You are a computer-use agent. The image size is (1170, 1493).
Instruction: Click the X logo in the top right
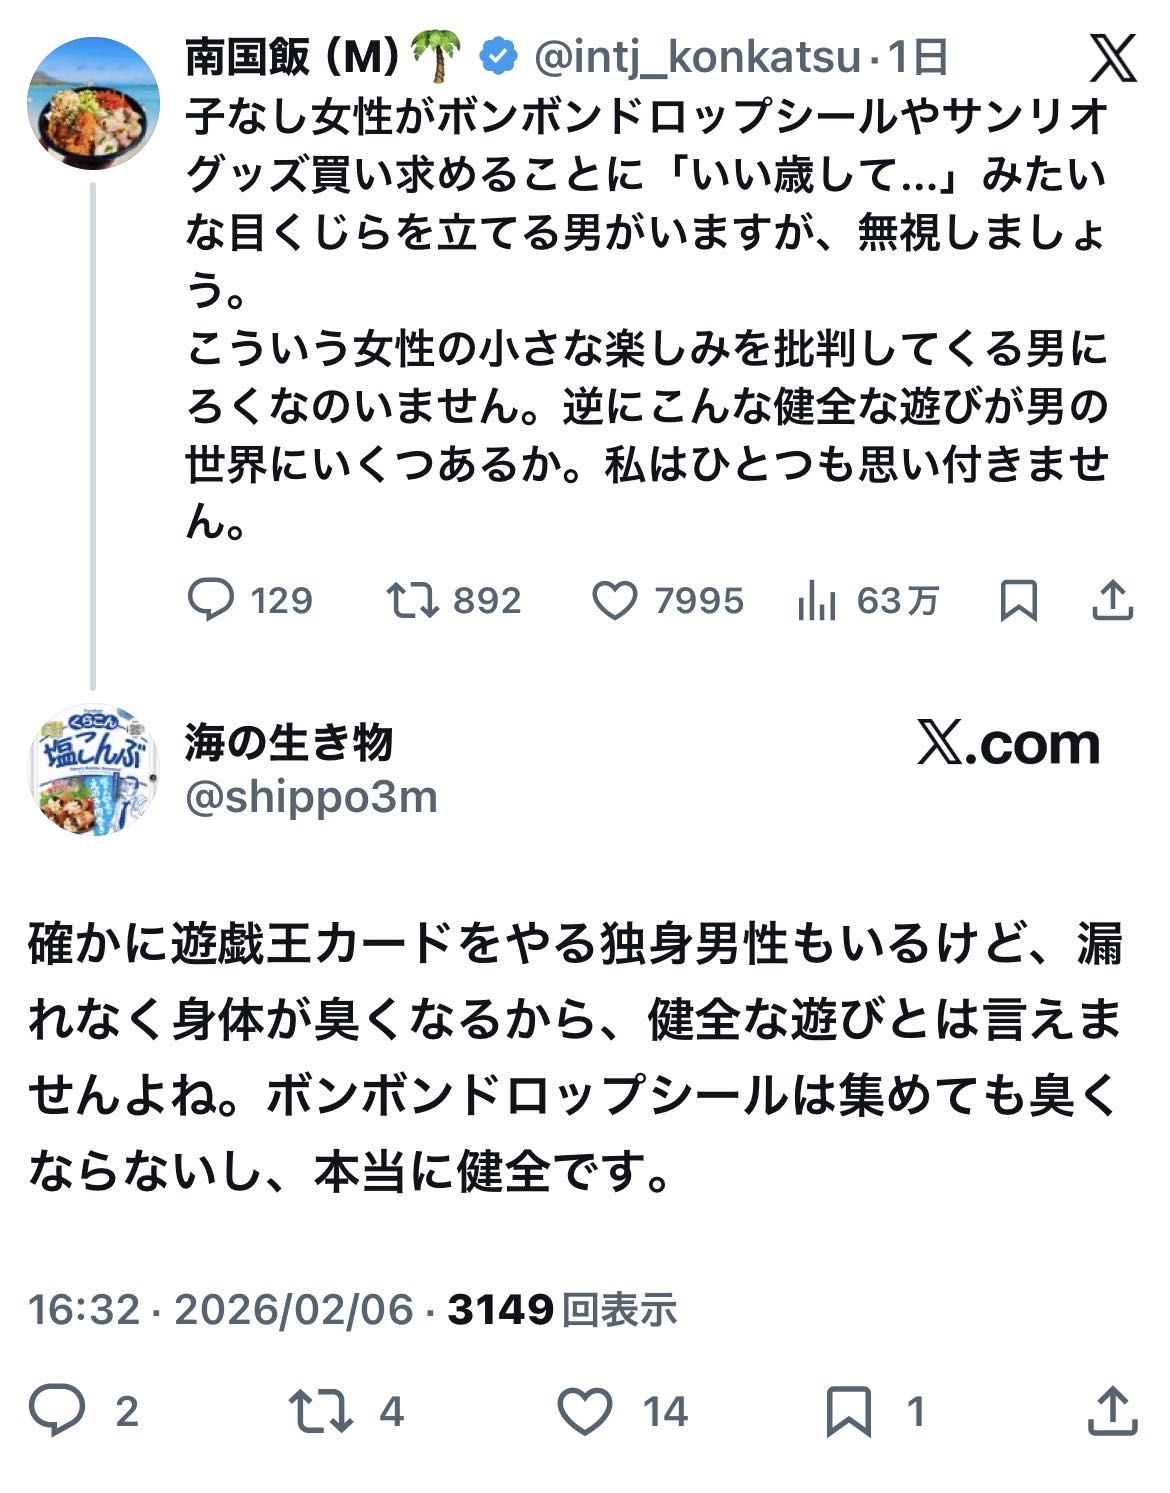pyautogui.click(x=1112, y=59)
